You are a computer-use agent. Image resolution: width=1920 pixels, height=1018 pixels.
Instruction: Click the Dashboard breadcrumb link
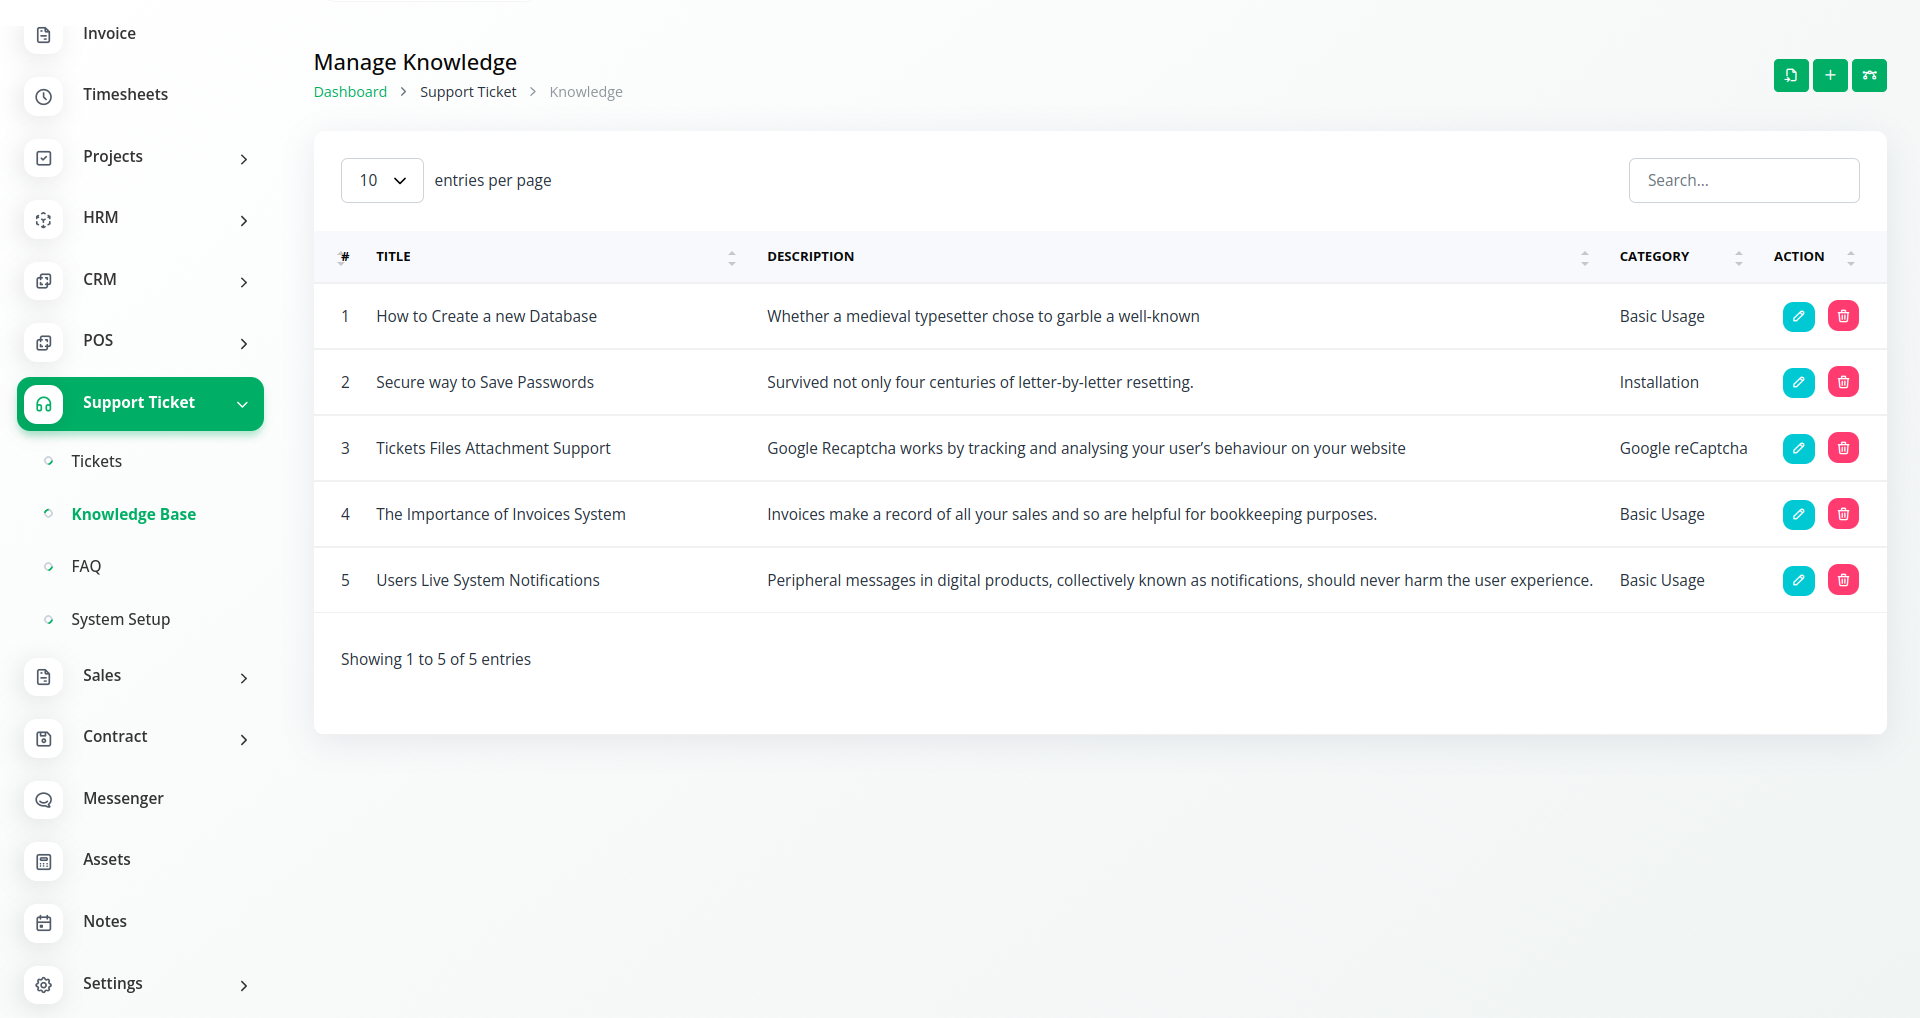[350, 92]
